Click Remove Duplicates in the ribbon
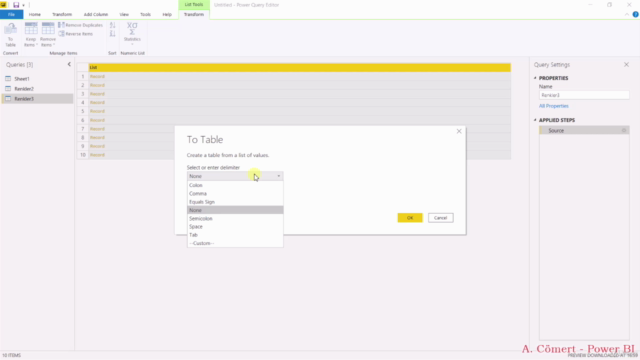The image size is (640, 360). 80,25
